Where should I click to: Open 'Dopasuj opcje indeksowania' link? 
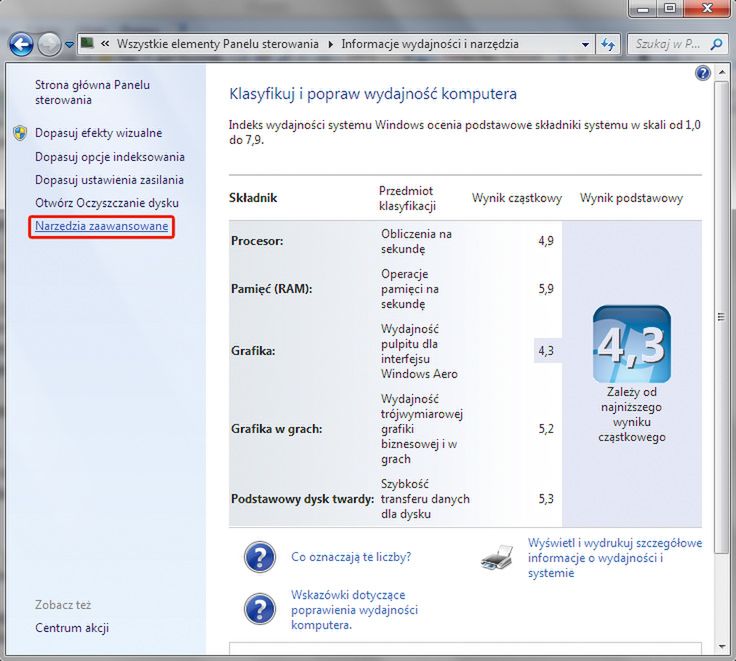(110, 157)
